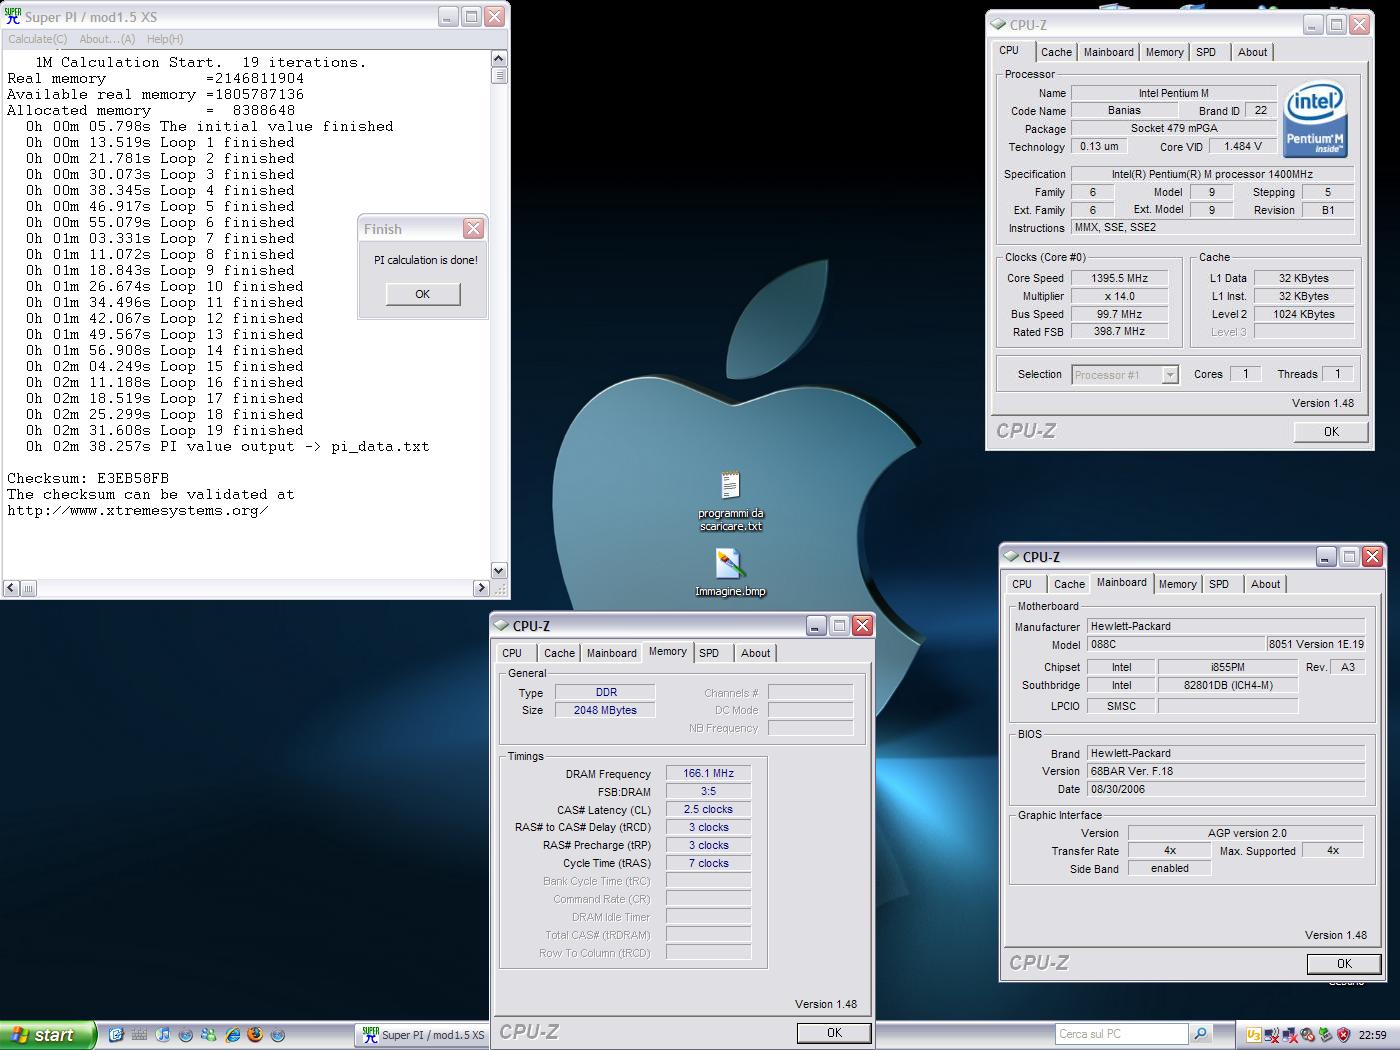Click the red security shield tray icon
This screenshot has height=1050, width=1400.
pyautogui.click(x=1344, y=1035)
